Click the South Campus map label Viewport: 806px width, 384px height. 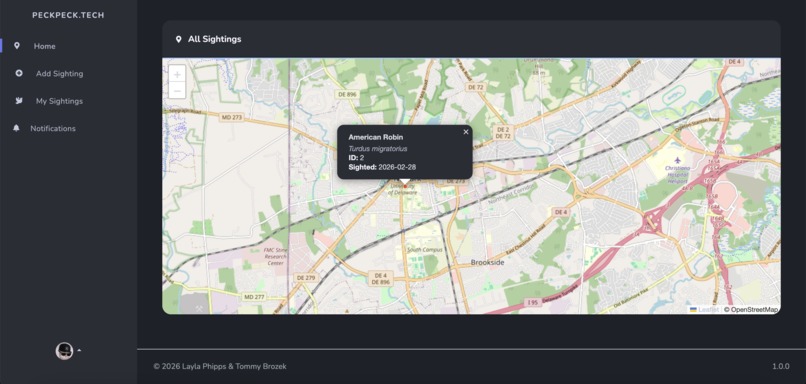point(425,250)
